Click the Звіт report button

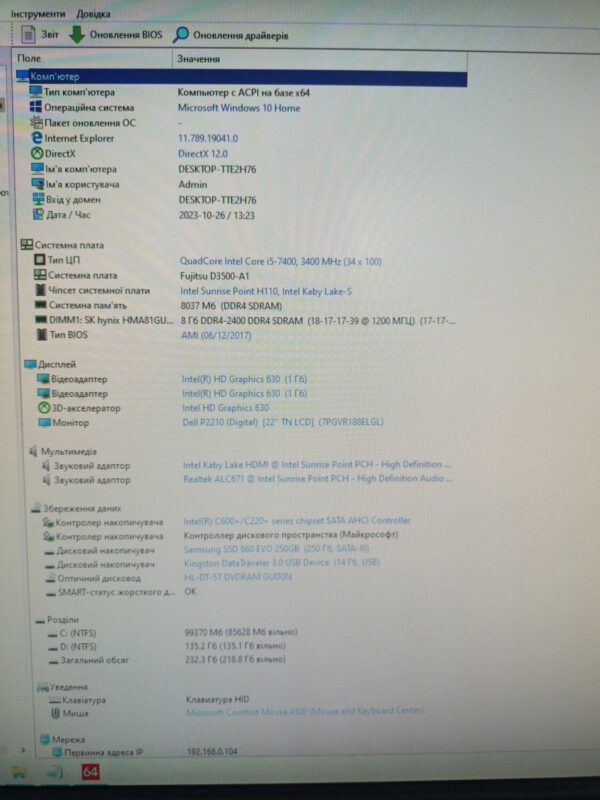(x=40, y=35)
